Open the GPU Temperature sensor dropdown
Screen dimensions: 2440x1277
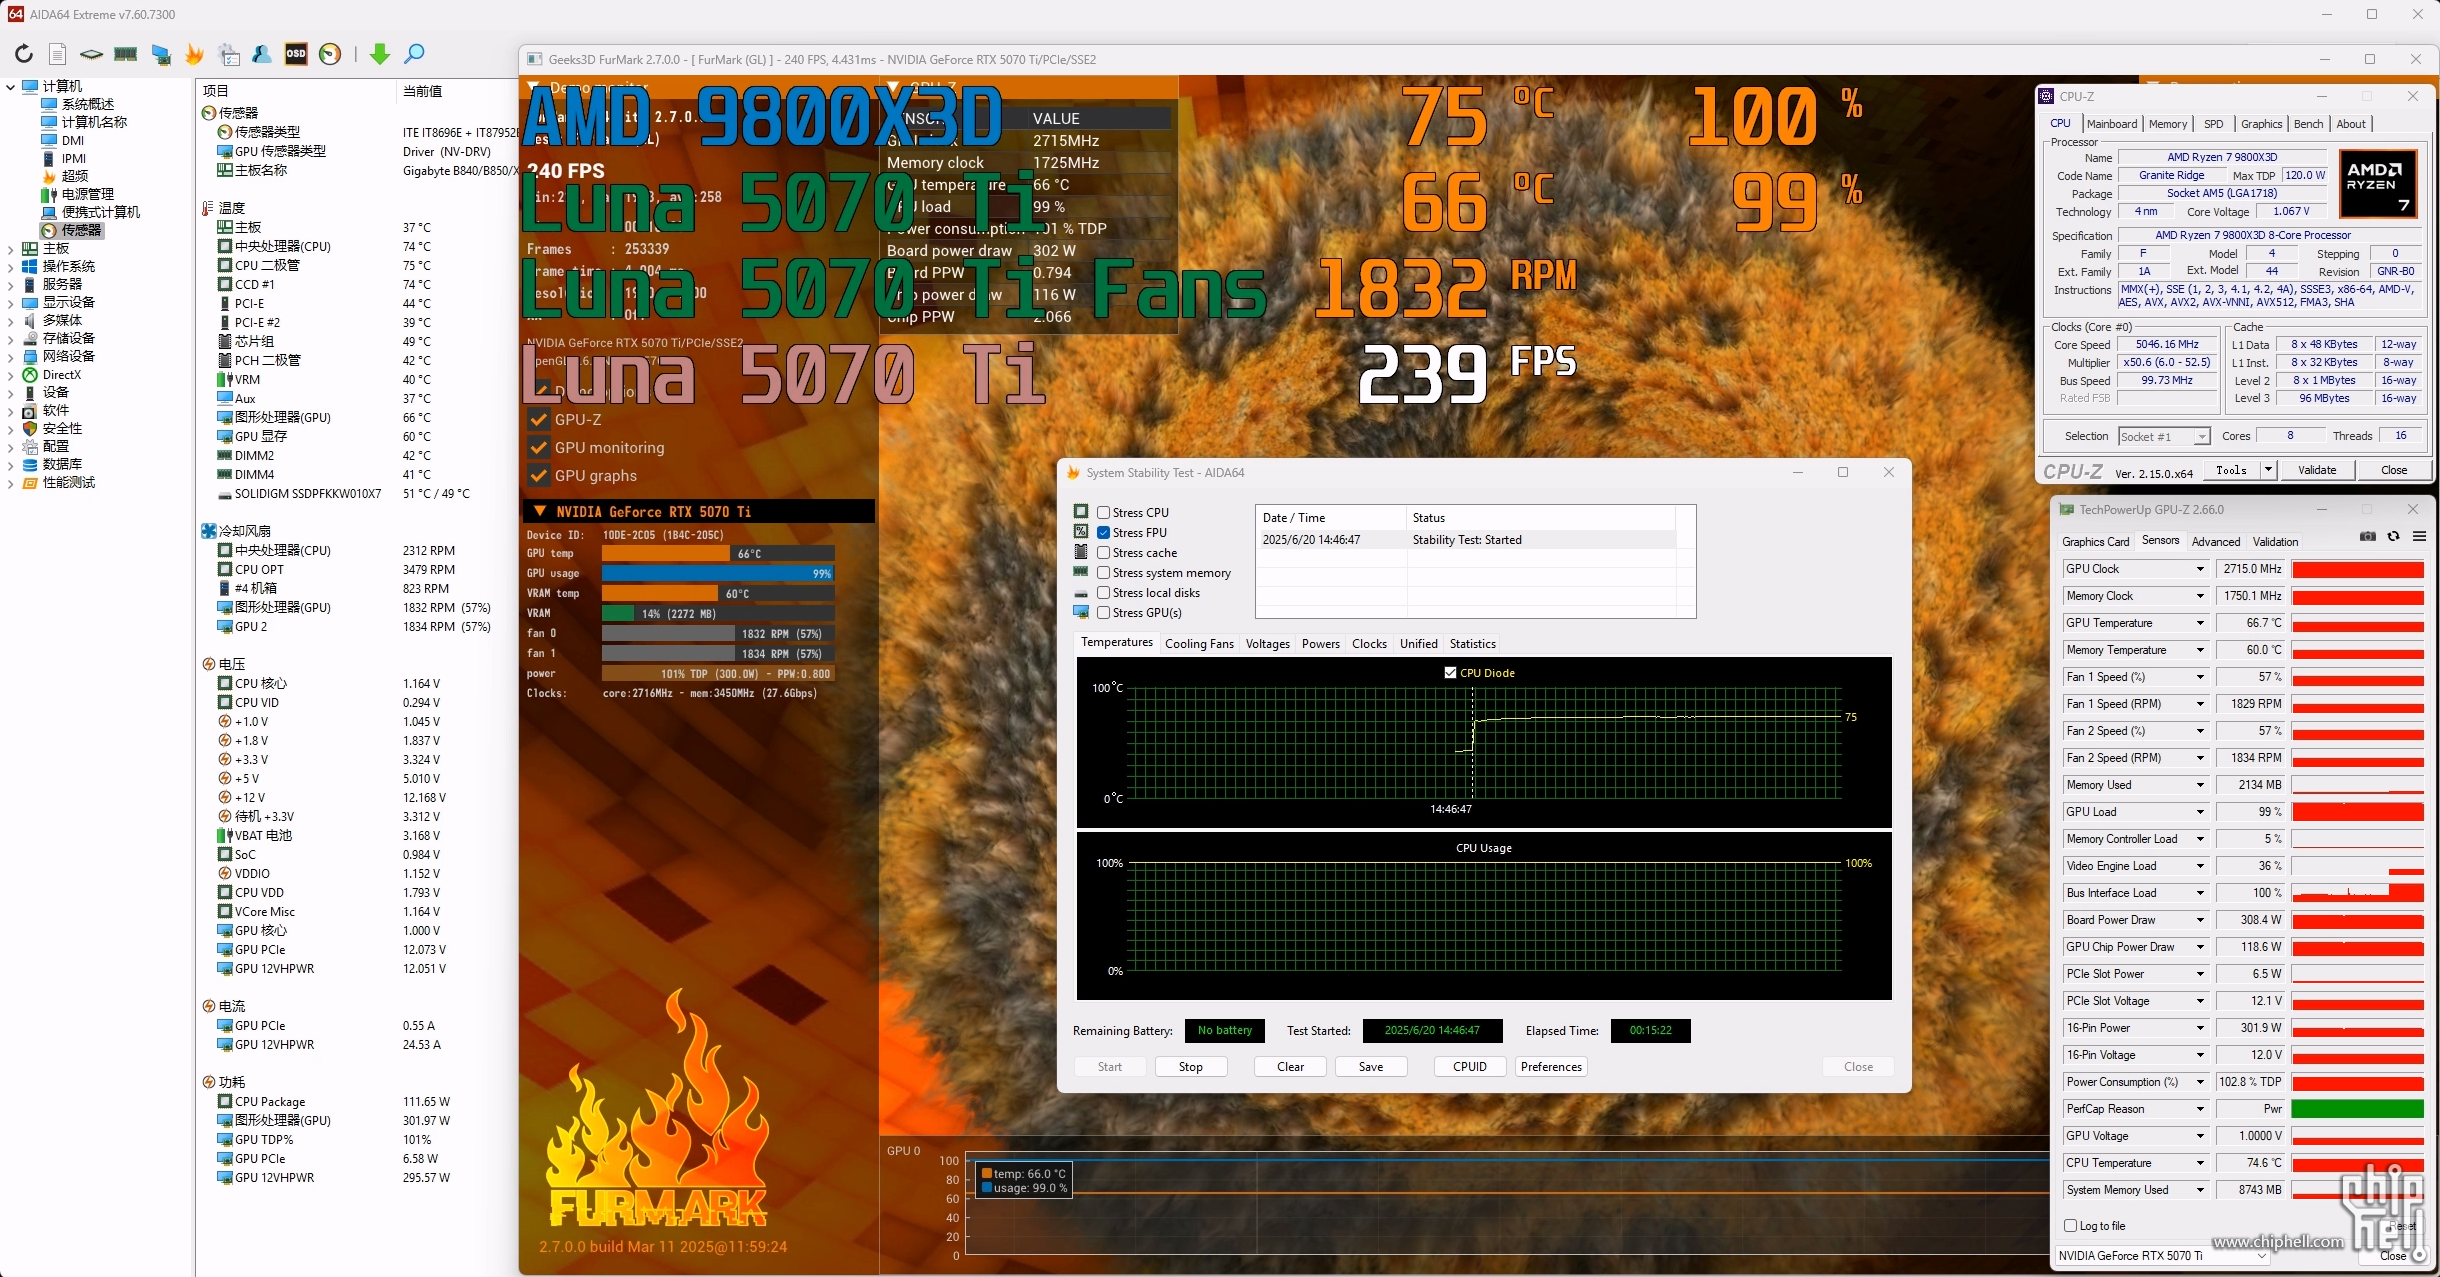[2200, 623]
